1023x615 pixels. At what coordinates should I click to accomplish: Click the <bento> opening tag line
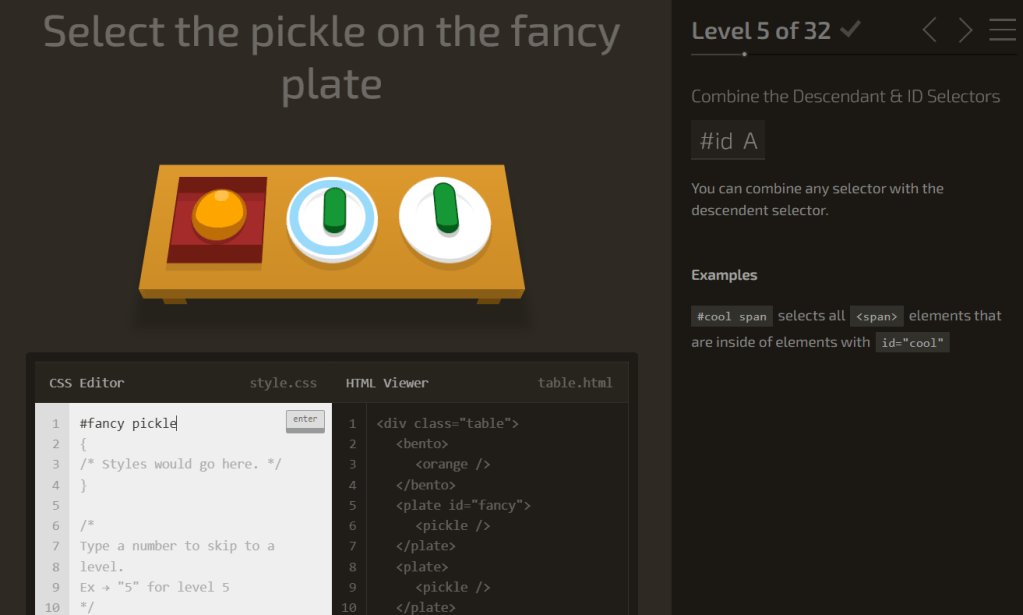(x=422, y=443)
